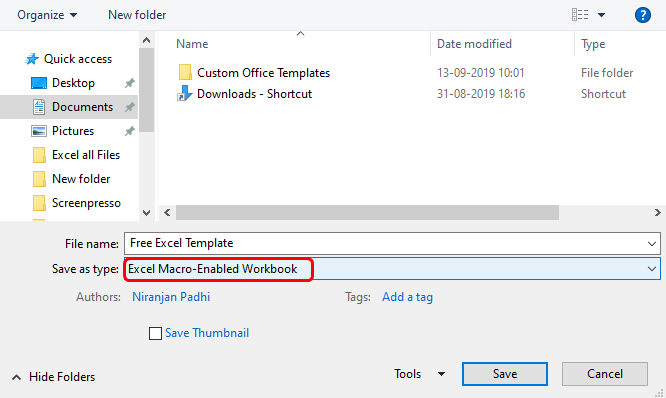Select Custom Office Templates folder
Image resolution: width=666 pixels, height=398 pixels.
tap(263, 73)
